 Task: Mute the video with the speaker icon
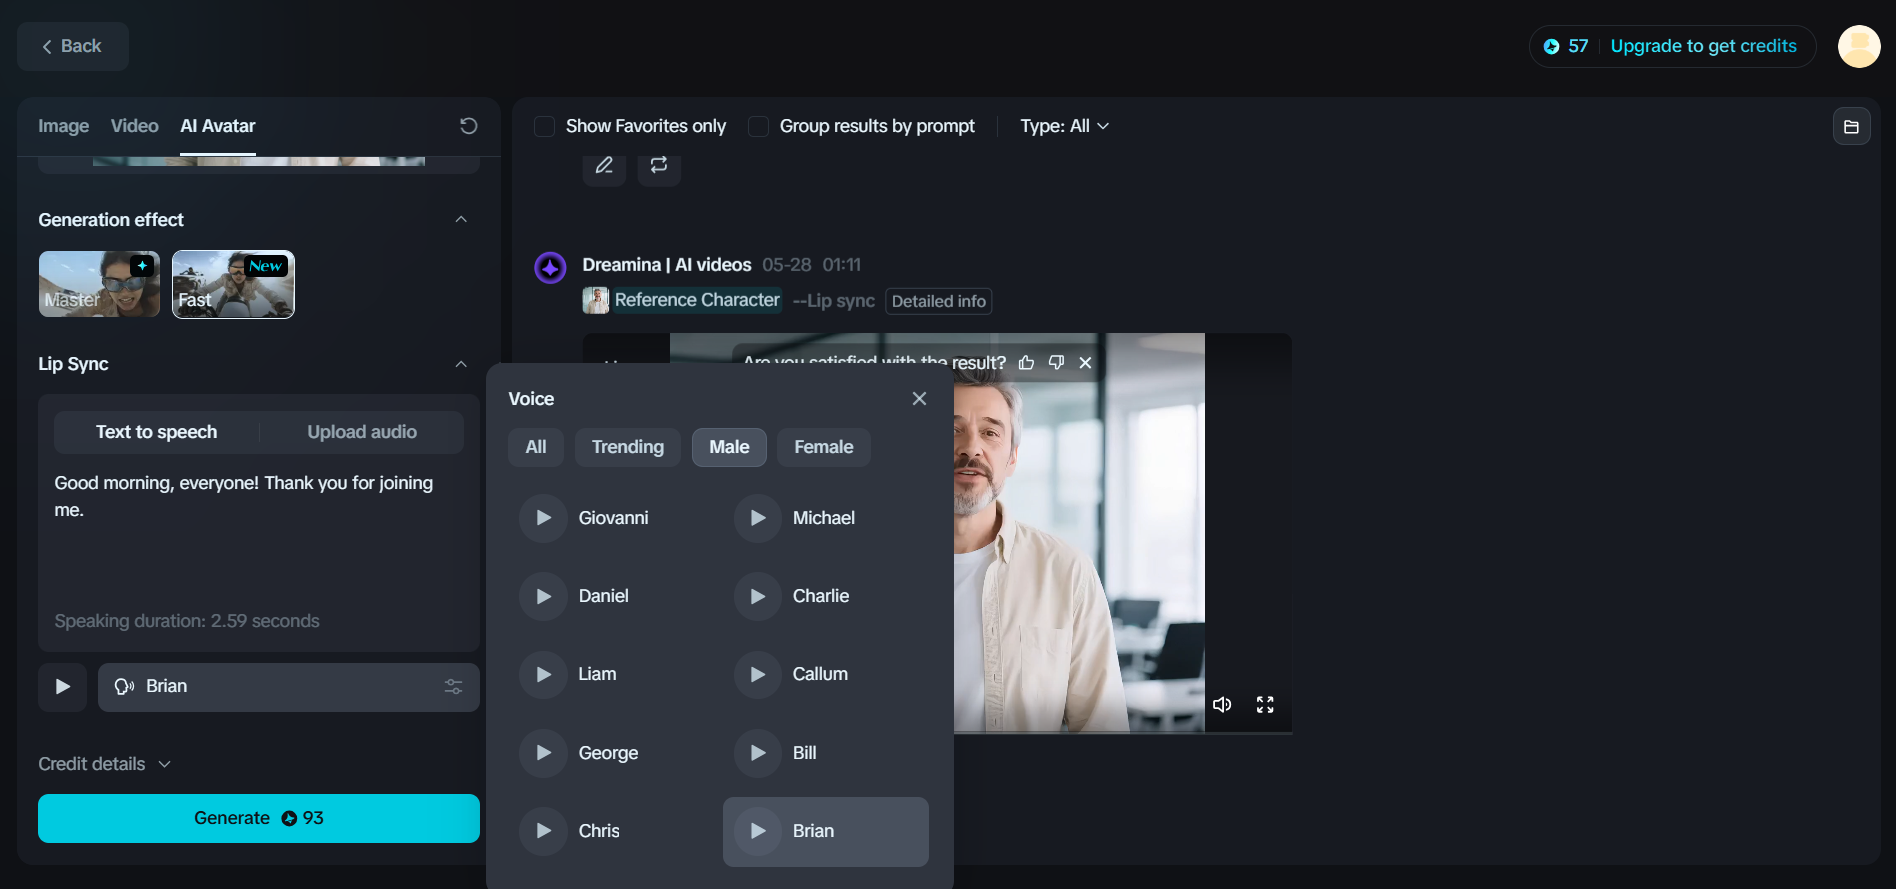point(1222,705)
